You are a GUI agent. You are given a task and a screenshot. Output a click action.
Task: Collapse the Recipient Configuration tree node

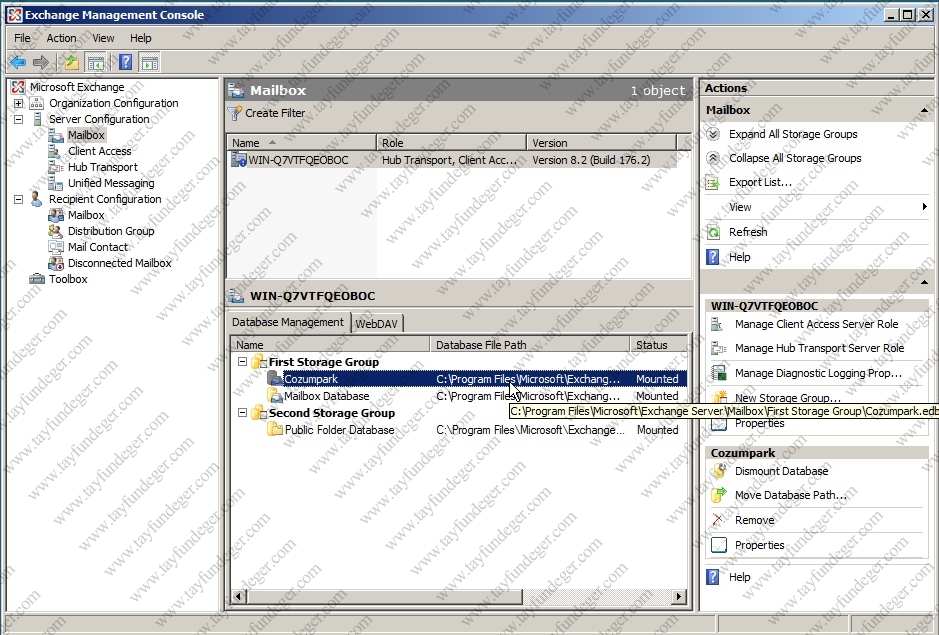tap(19, 199)
